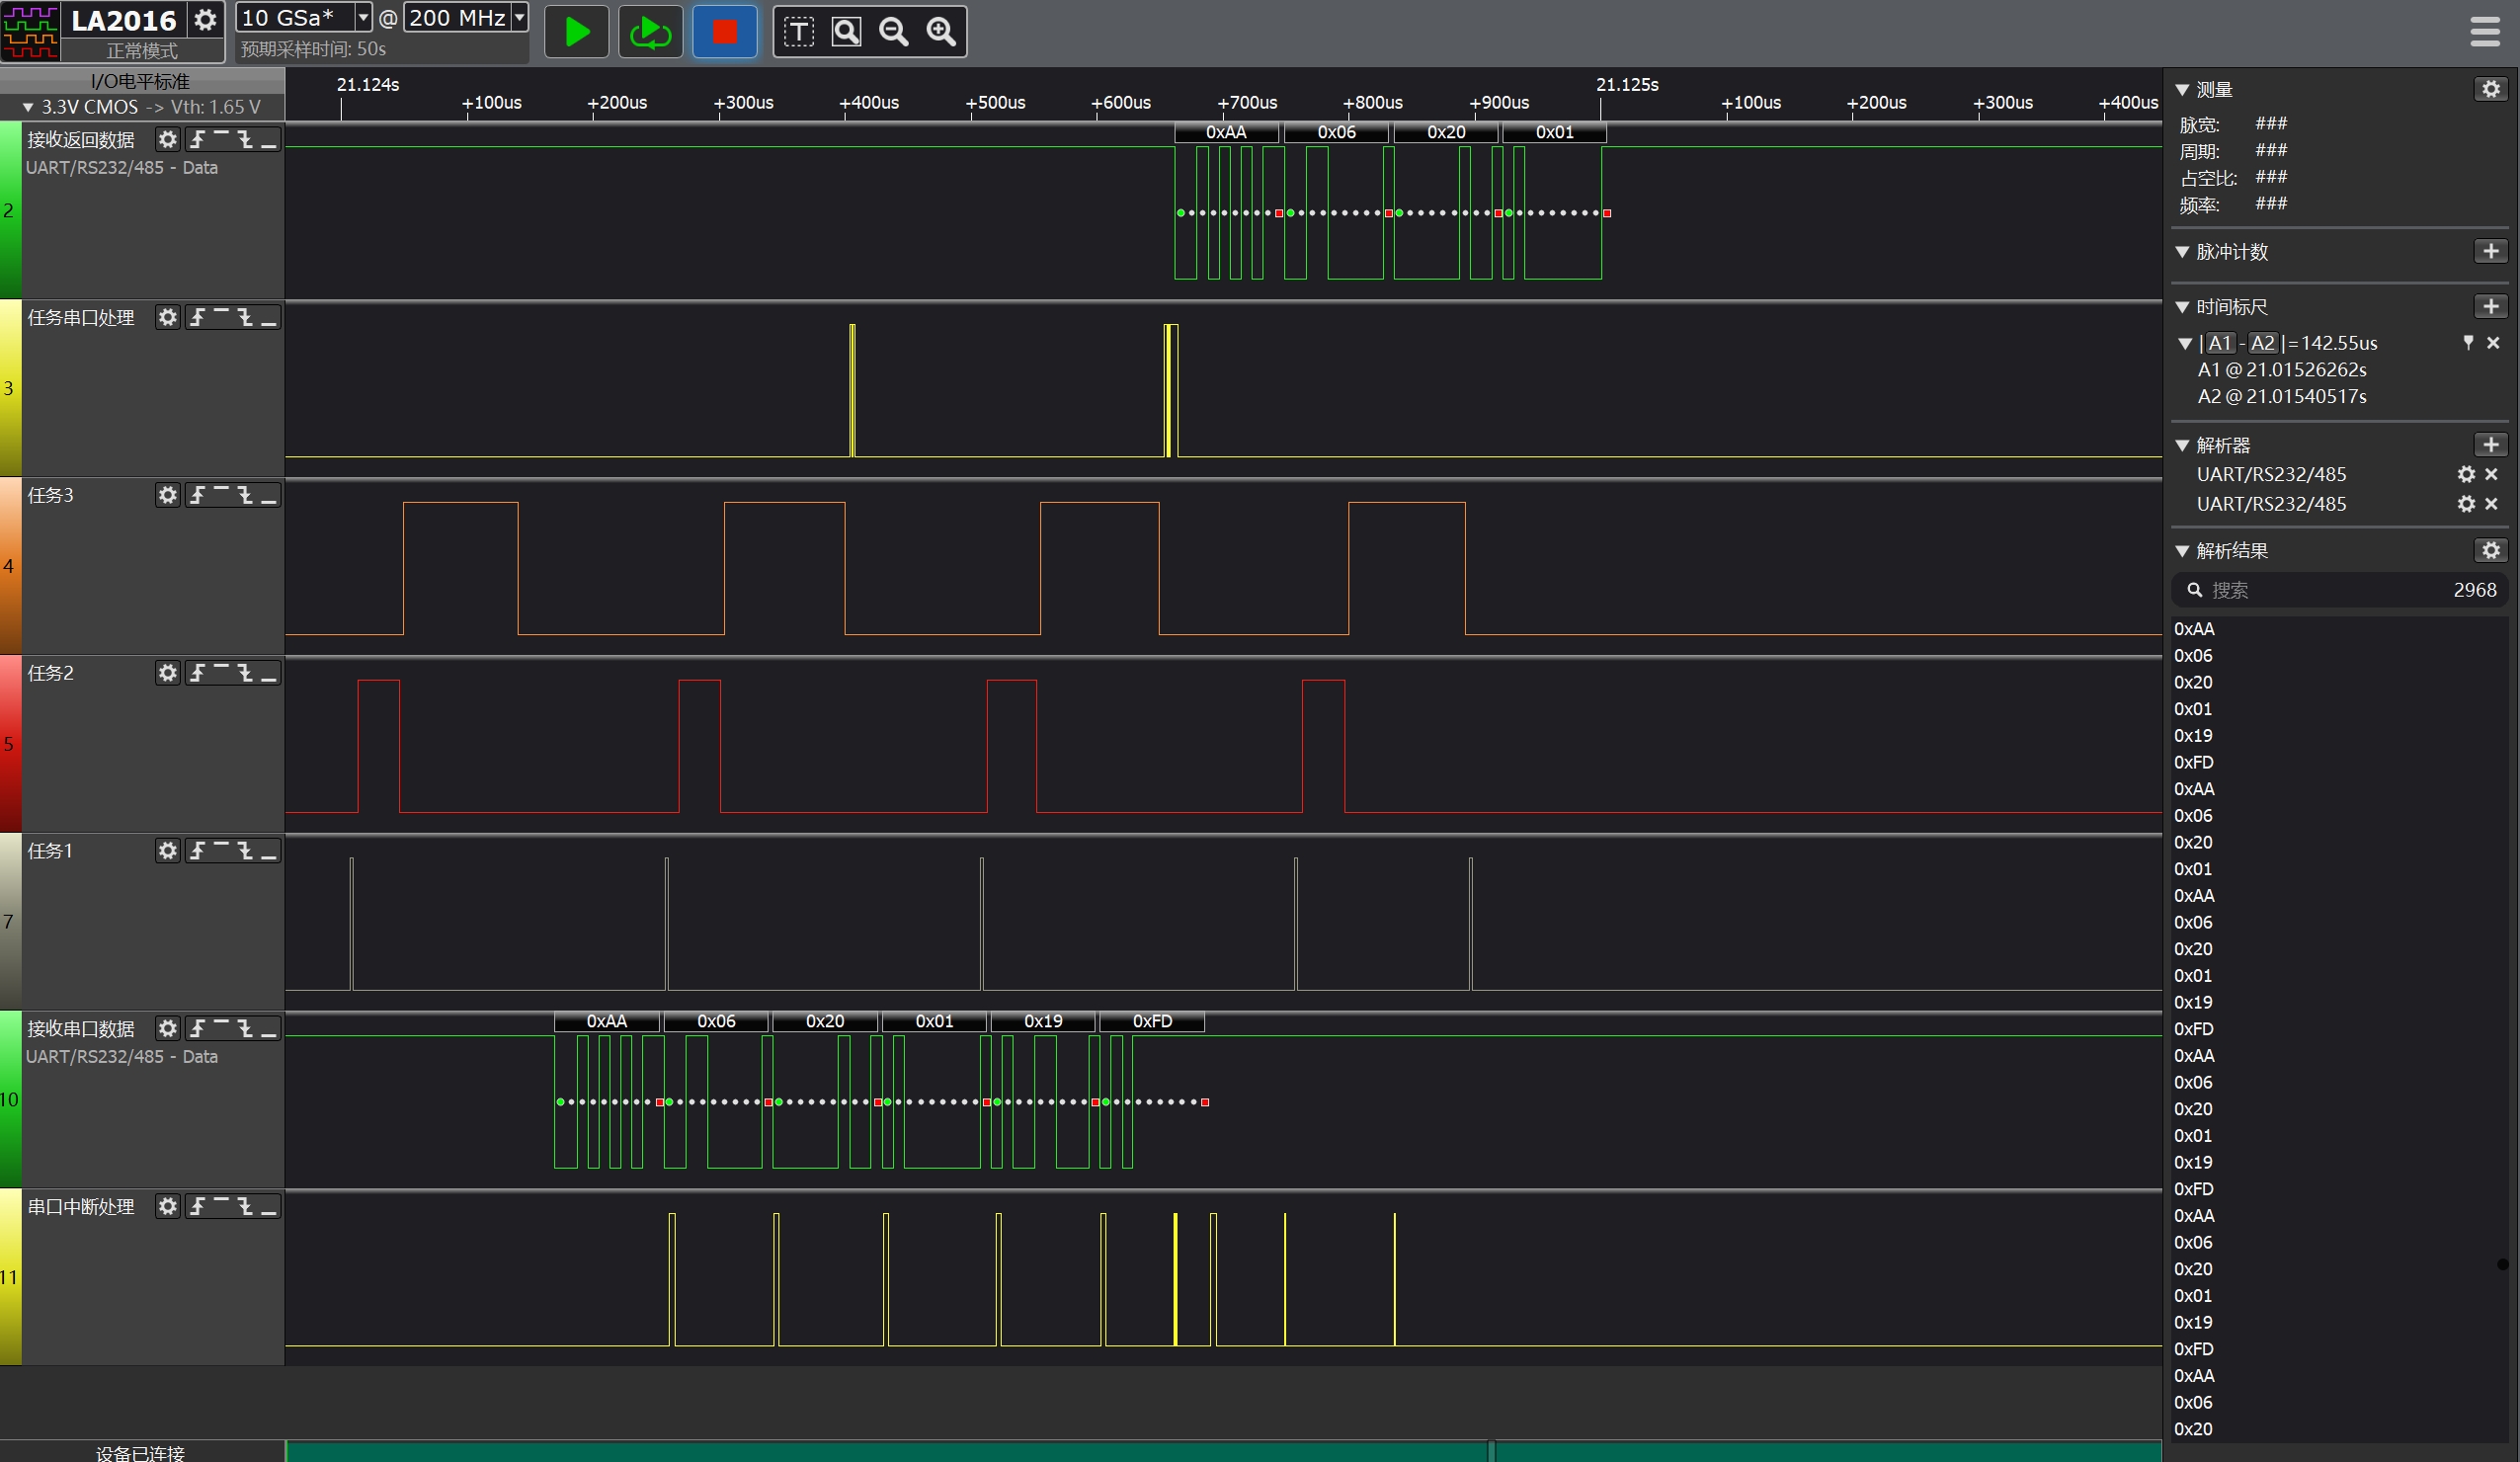This screenshot has height=1462, width=2520.
Task: Collapse the 时间标尺 section
Action: (2183, 307)
